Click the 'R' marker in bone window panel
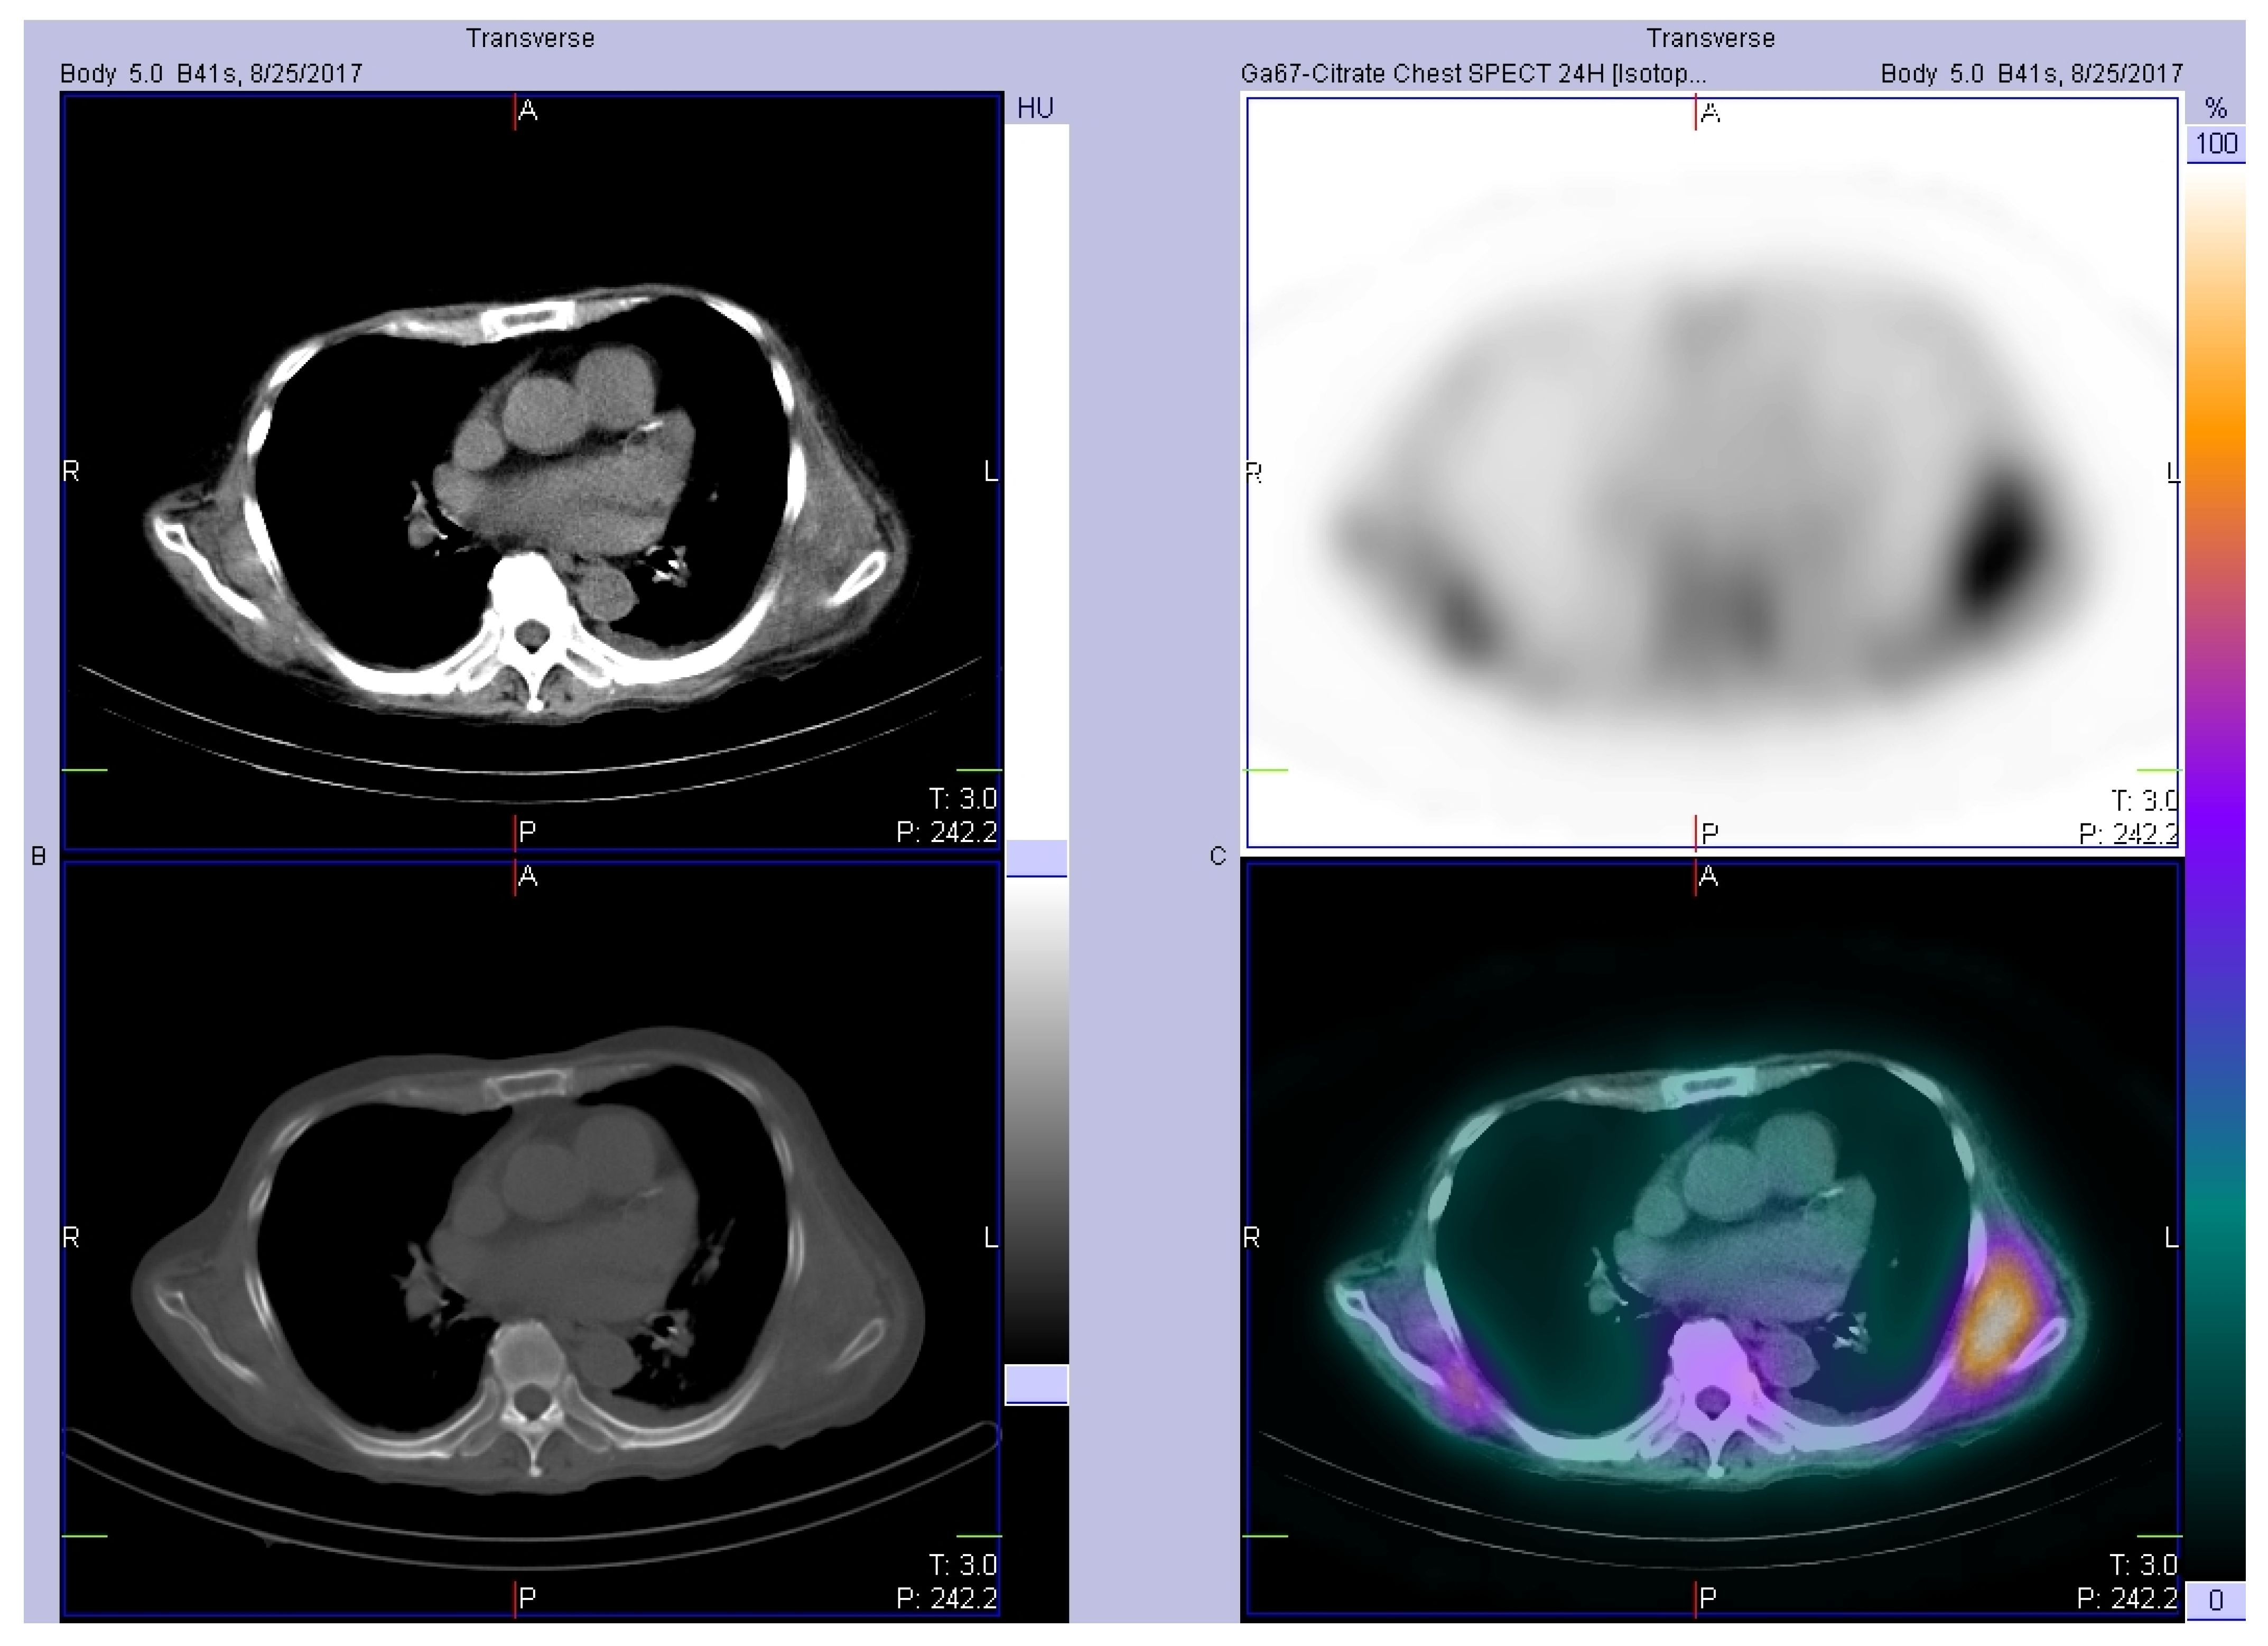Screen dimensions: 2268x1646 point(71,1238)
